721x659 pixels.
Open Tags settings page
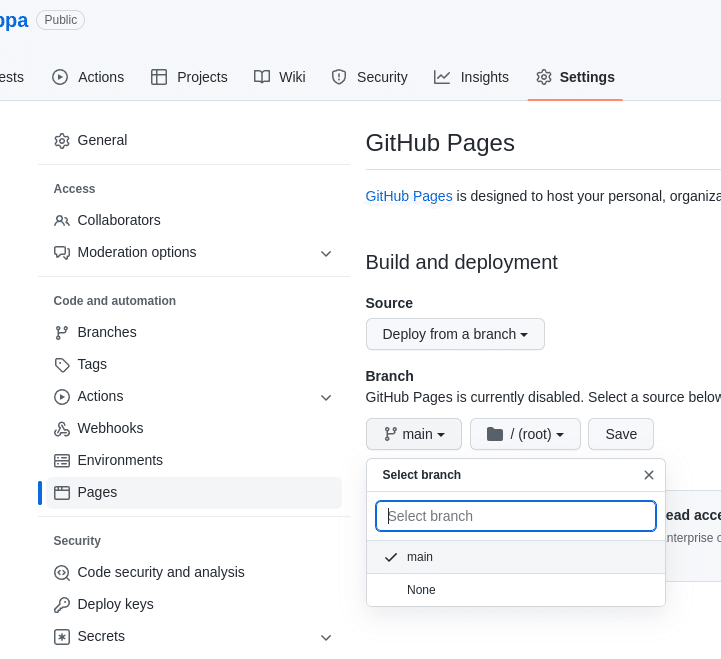point(194,364)
